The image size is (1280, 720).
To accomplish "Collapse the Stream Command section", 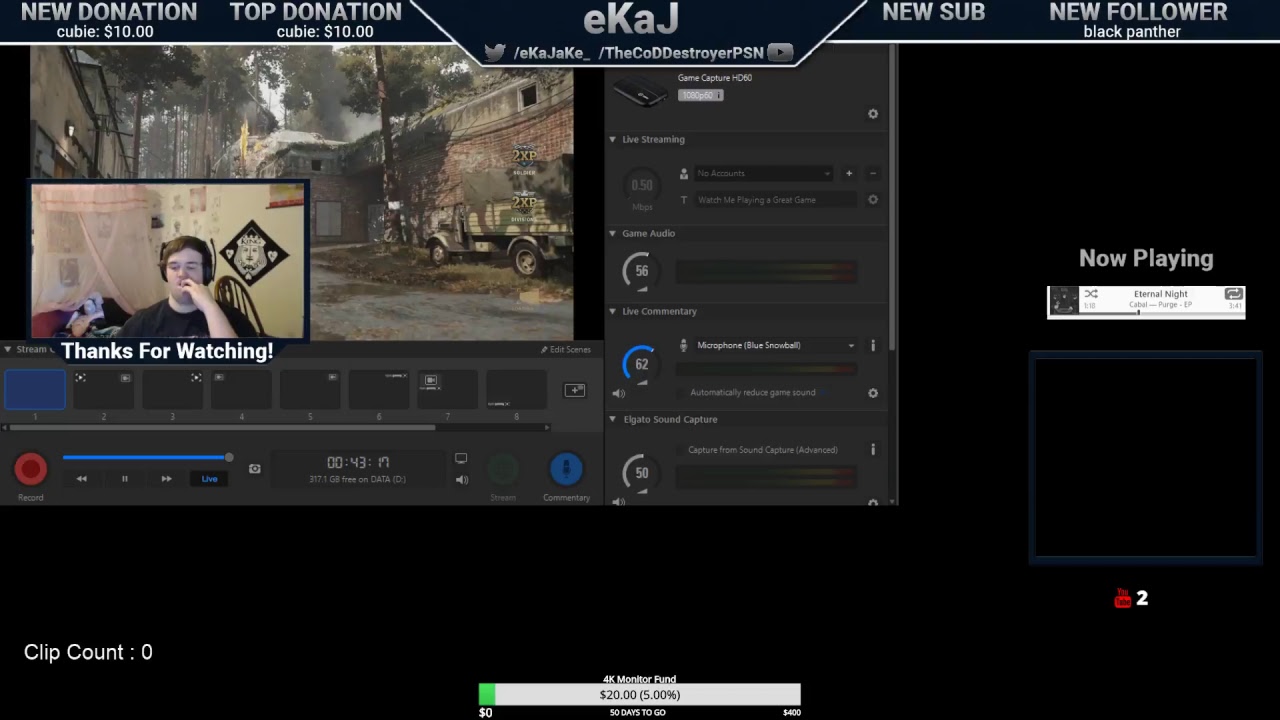I will click(x=8, y=350).
